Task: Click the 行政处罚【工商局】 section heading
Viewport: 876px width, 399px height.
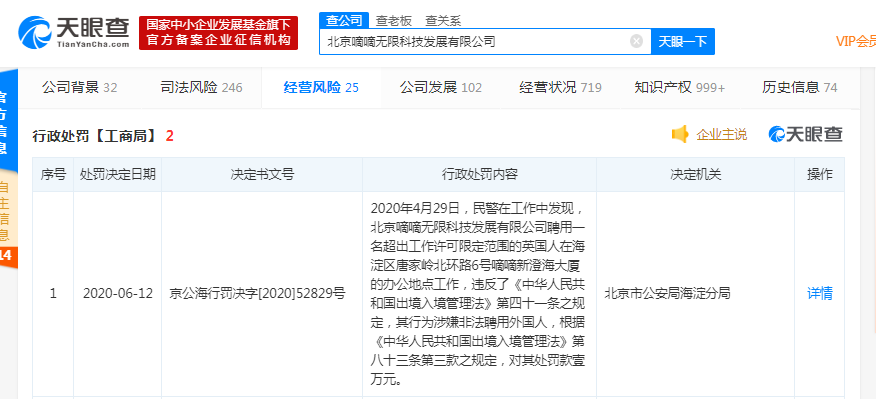Action: (x=96, y=135)
